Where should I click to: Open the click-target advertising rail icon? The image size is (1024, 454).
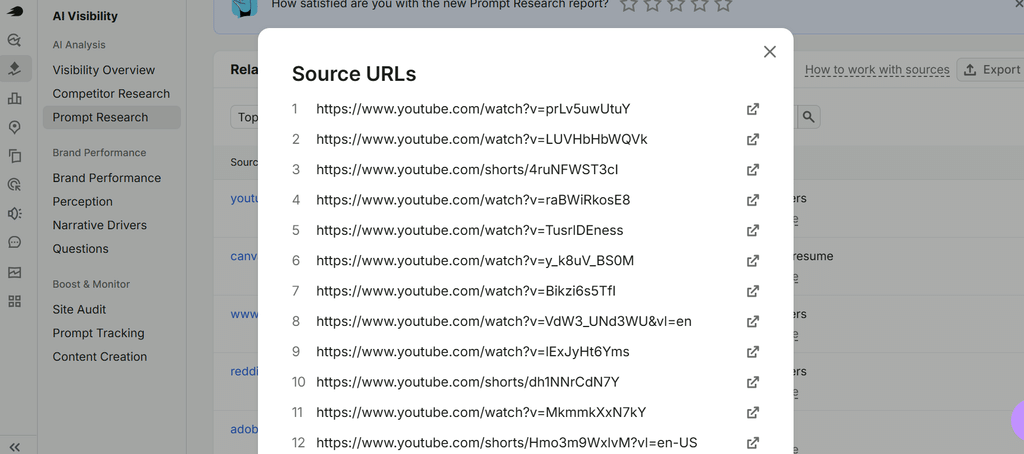(x=14, y=185)
